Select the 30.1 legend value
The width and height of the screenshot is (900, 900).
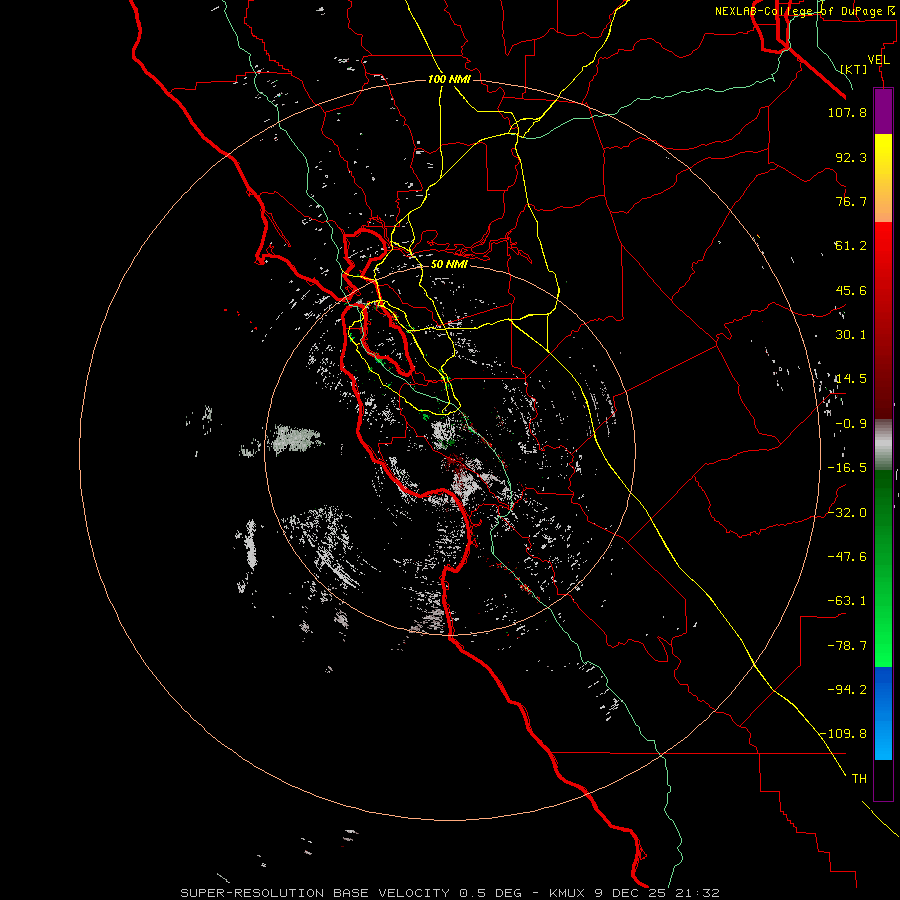851,335
